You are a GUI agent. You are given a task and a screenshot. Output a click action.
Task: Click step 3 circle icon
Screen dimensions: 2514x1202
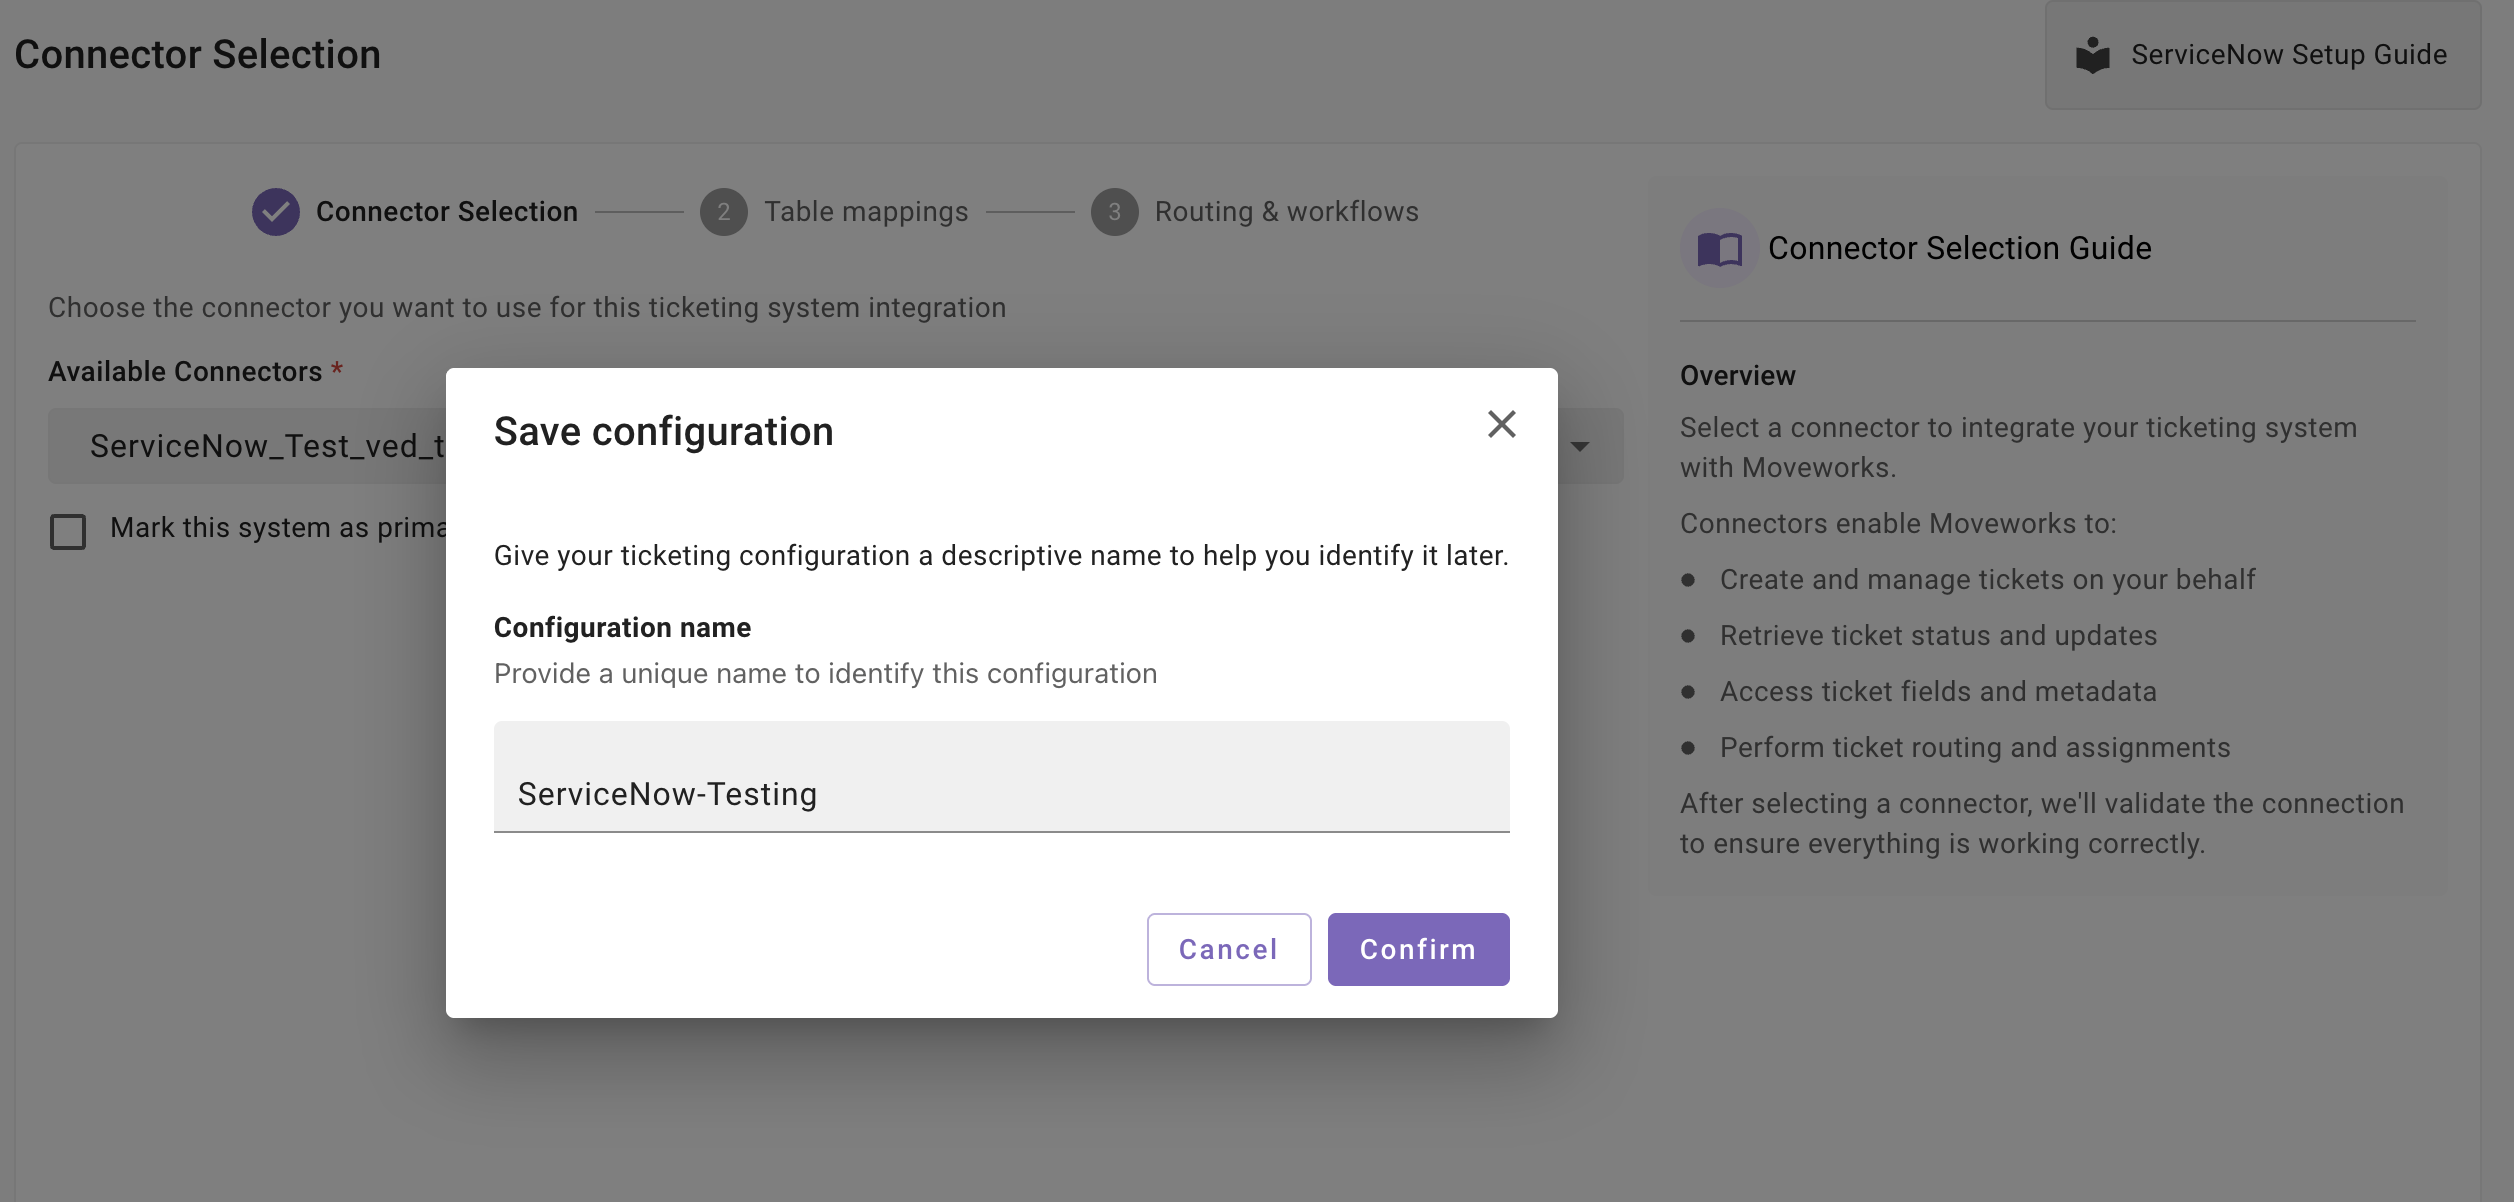pos(1114,212)
